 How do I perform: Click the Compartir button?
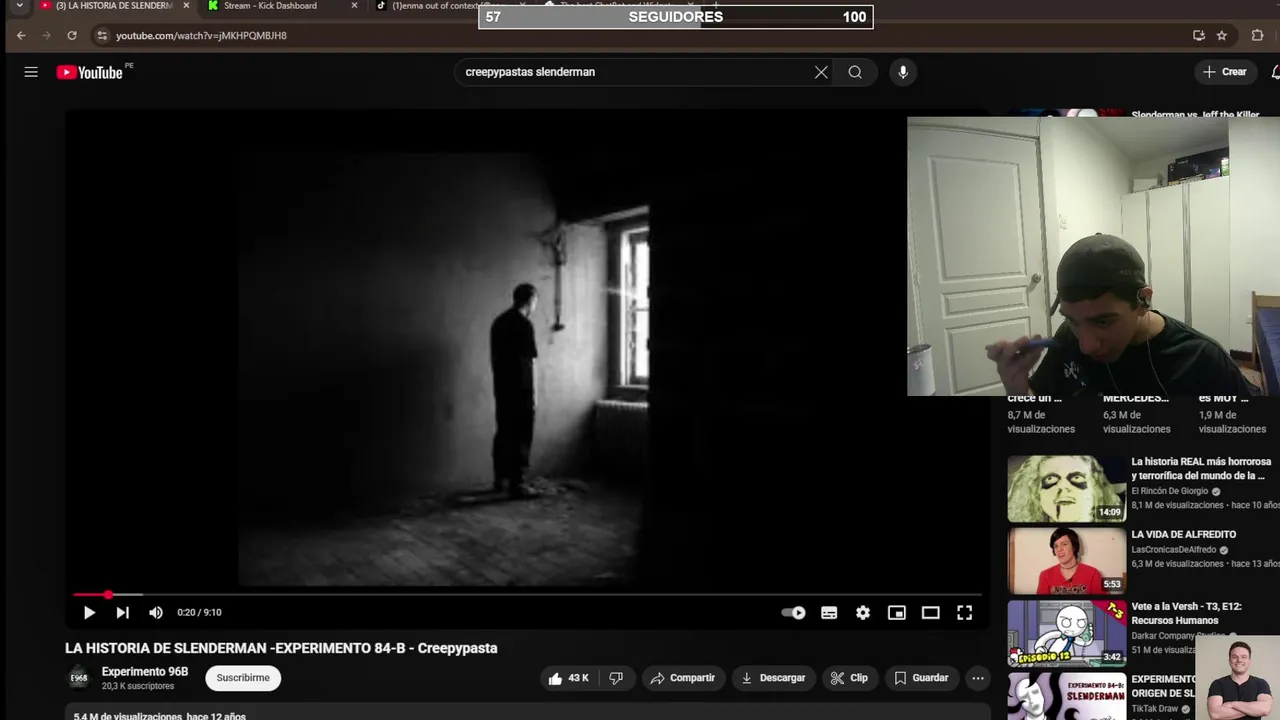click(x=682, y=678)
